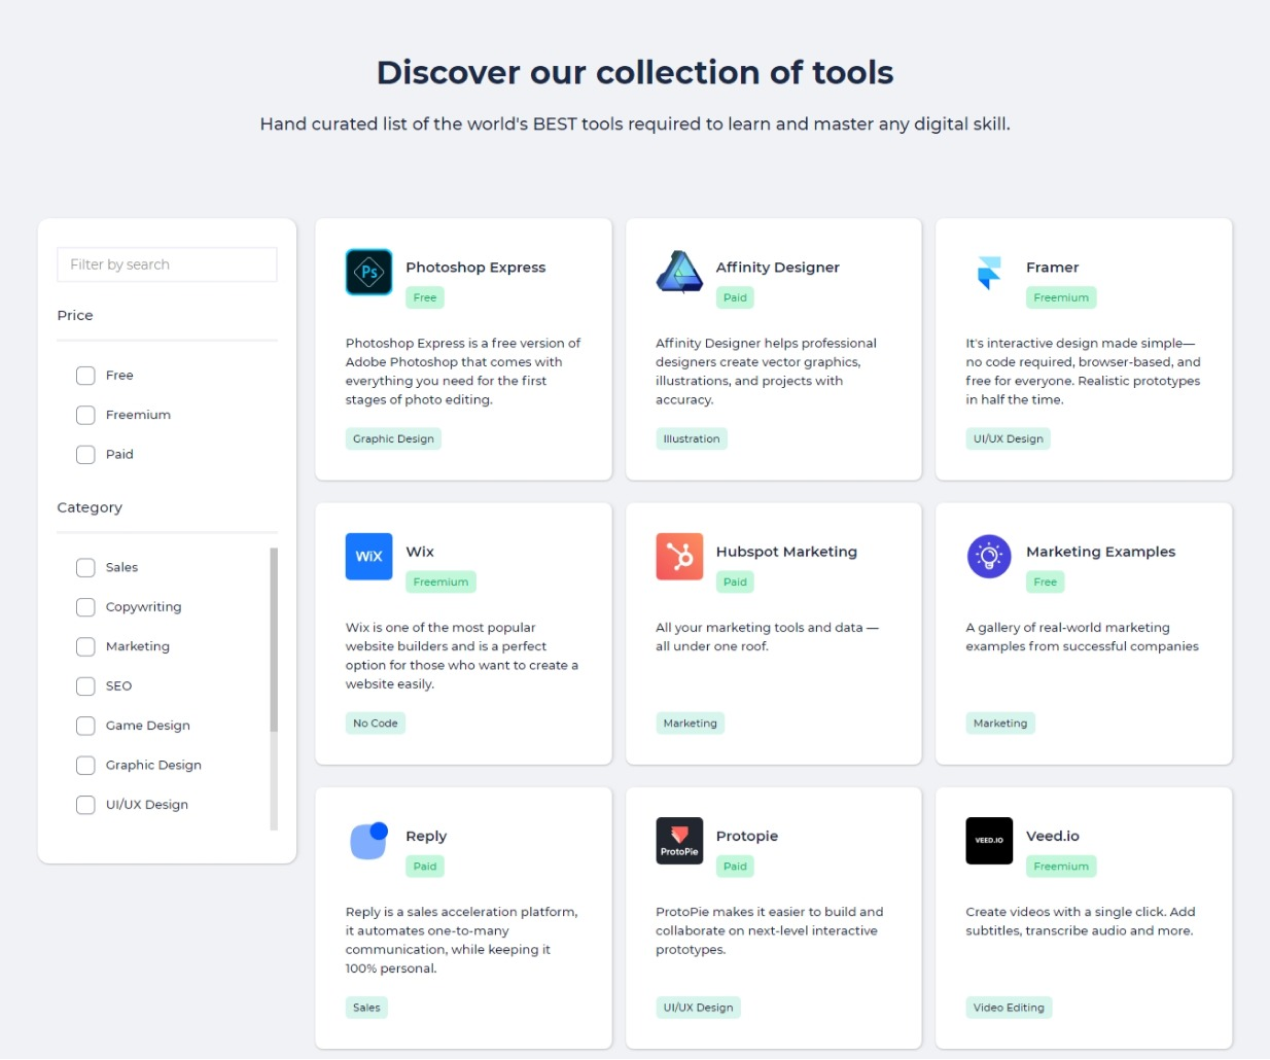
Task: Click the Category filter heading
Action: (x=89, y=508)
